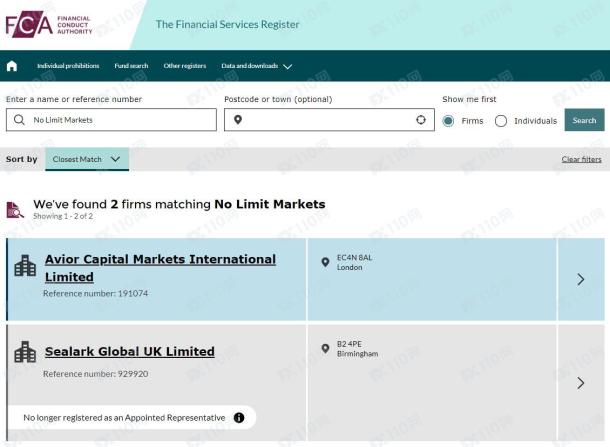The image size is (610, 447).
Task: Click the Clear filters link
Action: pyautogui.click(x=581, y=159)
